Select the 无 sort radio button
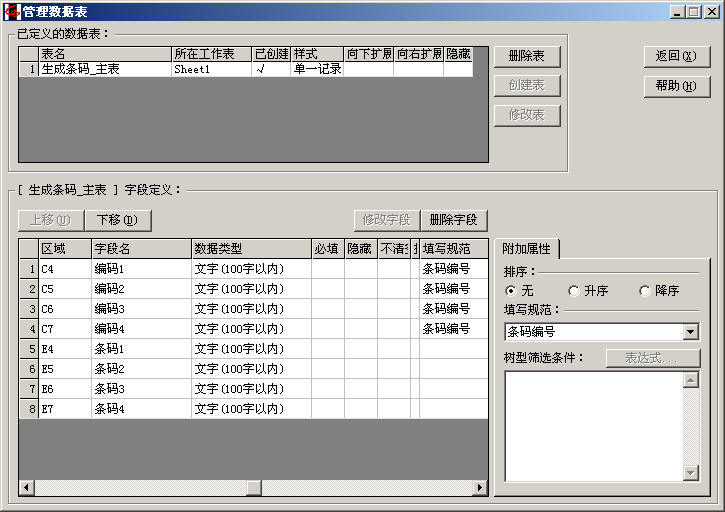Screen dimensions: 725x512 click(511, 291)
